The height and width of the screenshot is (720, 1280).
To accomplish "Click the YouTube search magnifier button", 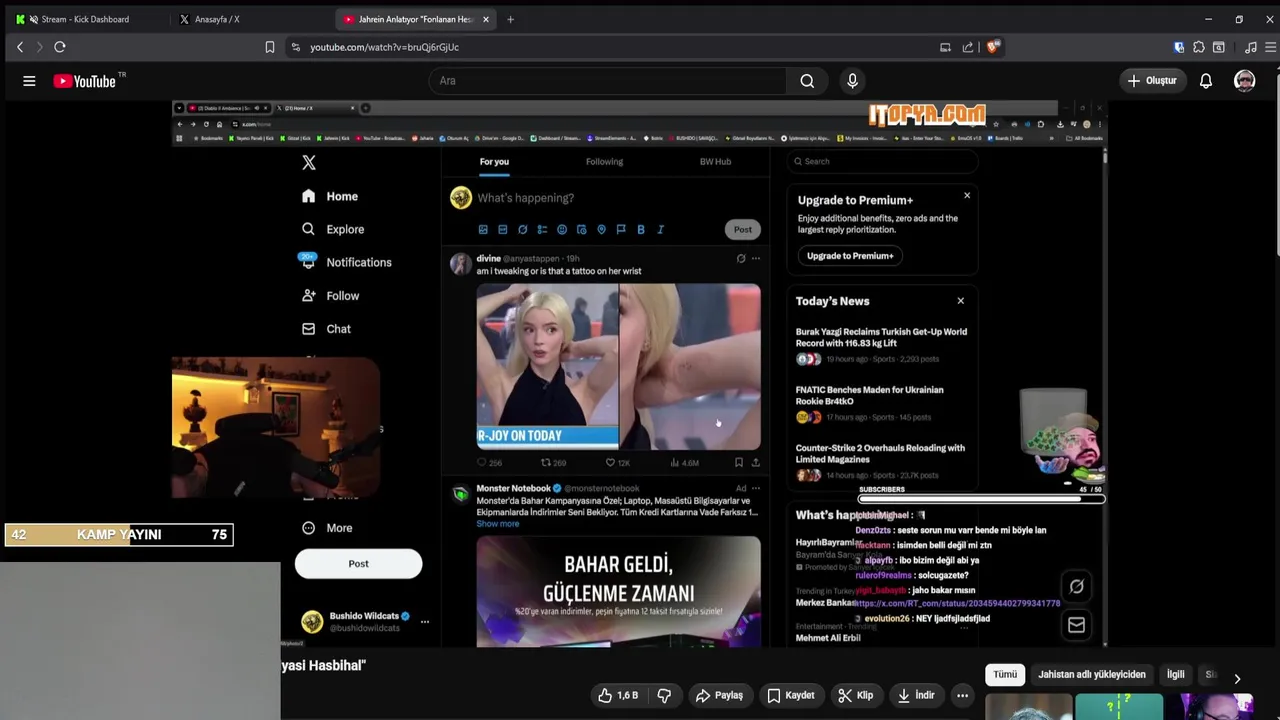I will [807, 81].
